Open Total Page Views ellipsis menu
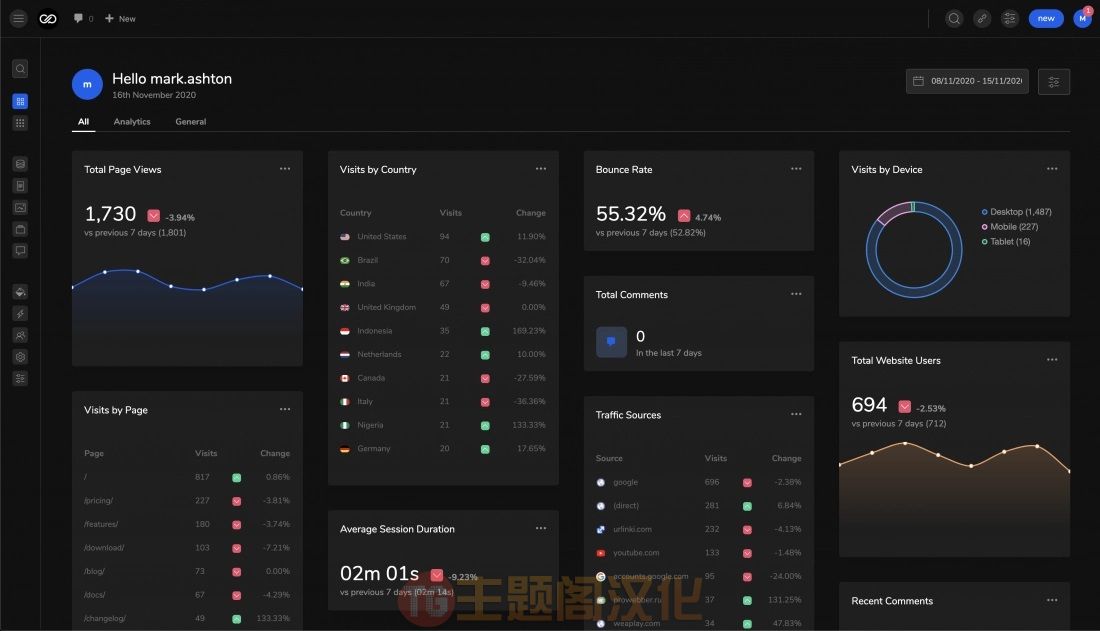Image resolution: width=1100 pixels, height=631 pixels. (285, 169)
